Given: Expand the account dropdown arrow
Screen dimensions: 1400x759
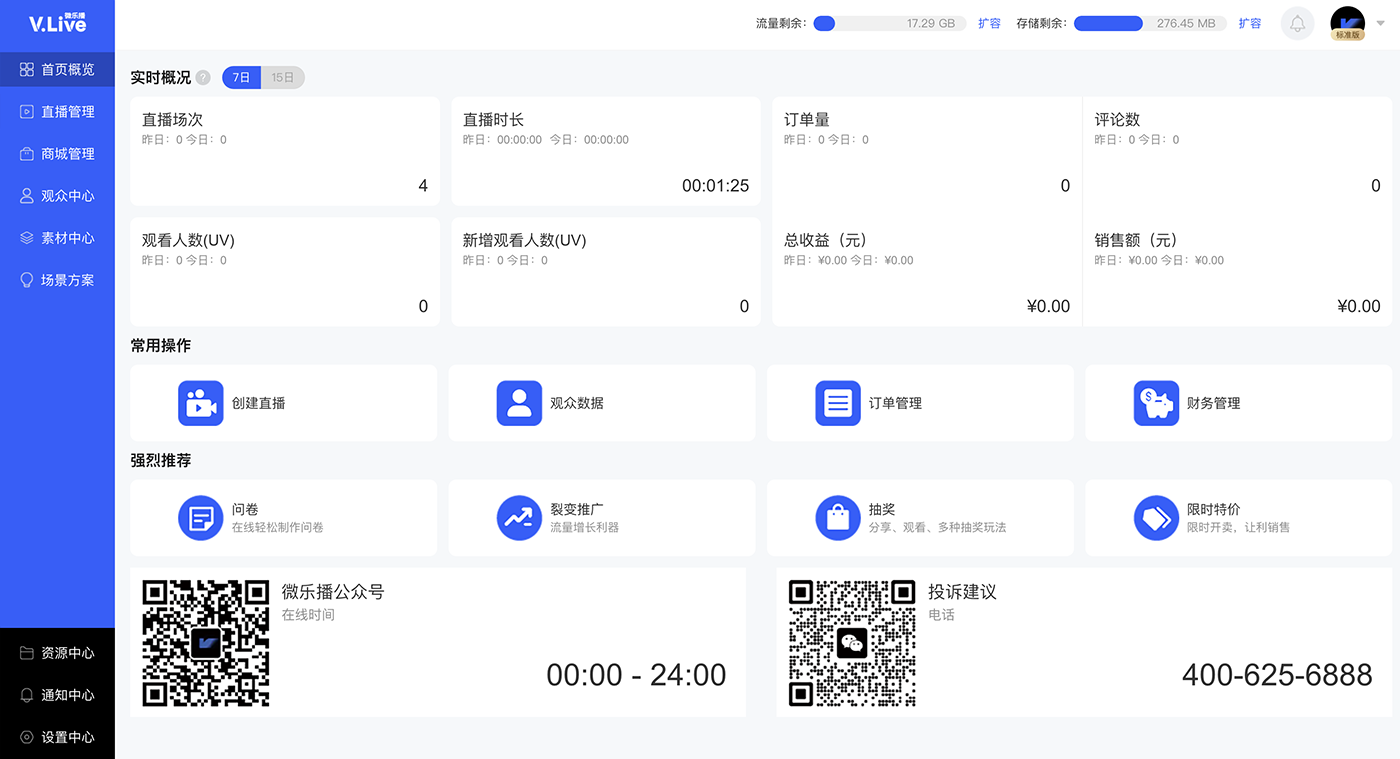Looking at the screenshot, I should pyautogui.click(x=1381, y=23).
